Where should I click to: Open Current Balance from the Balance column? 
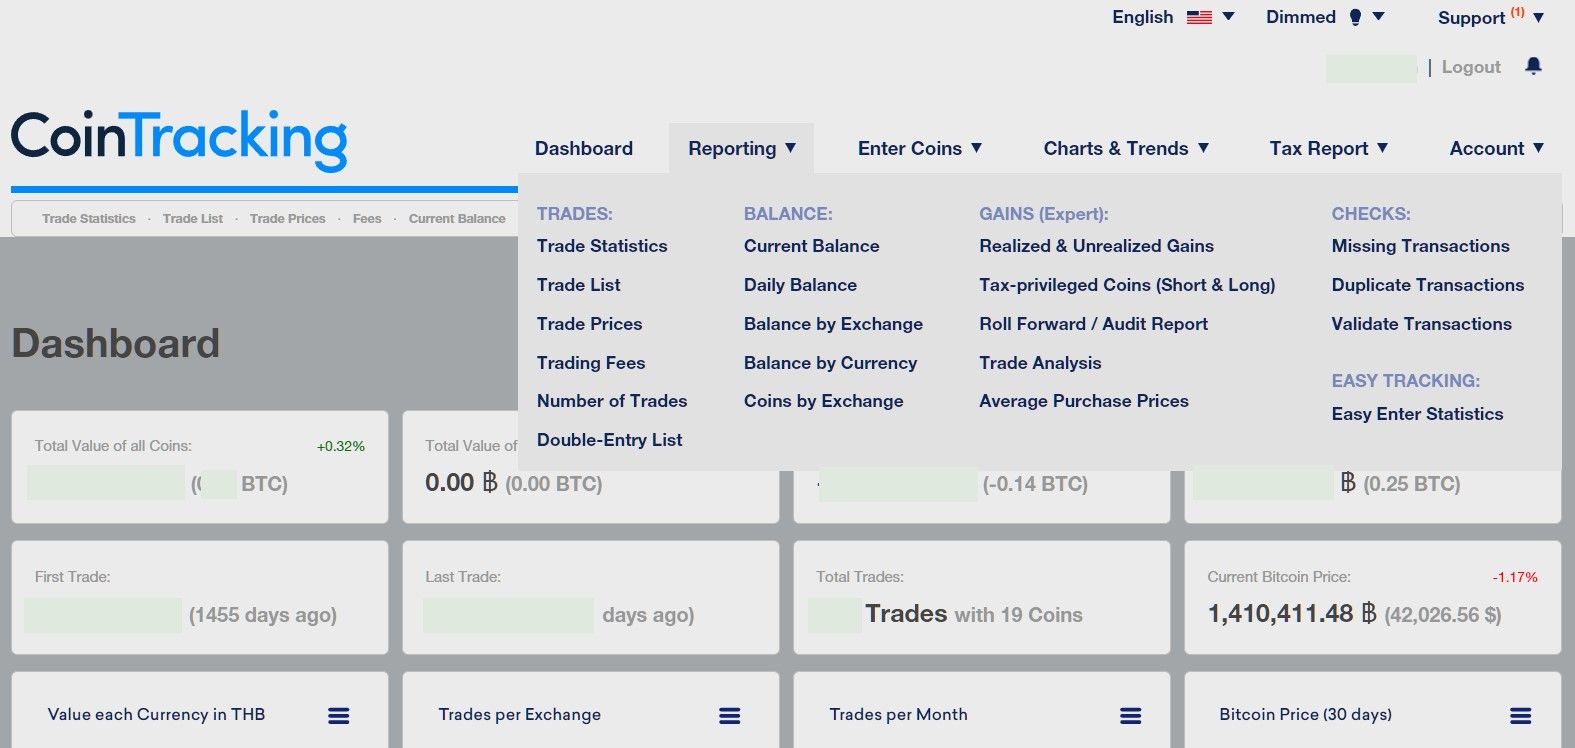(x=812, y=246)
